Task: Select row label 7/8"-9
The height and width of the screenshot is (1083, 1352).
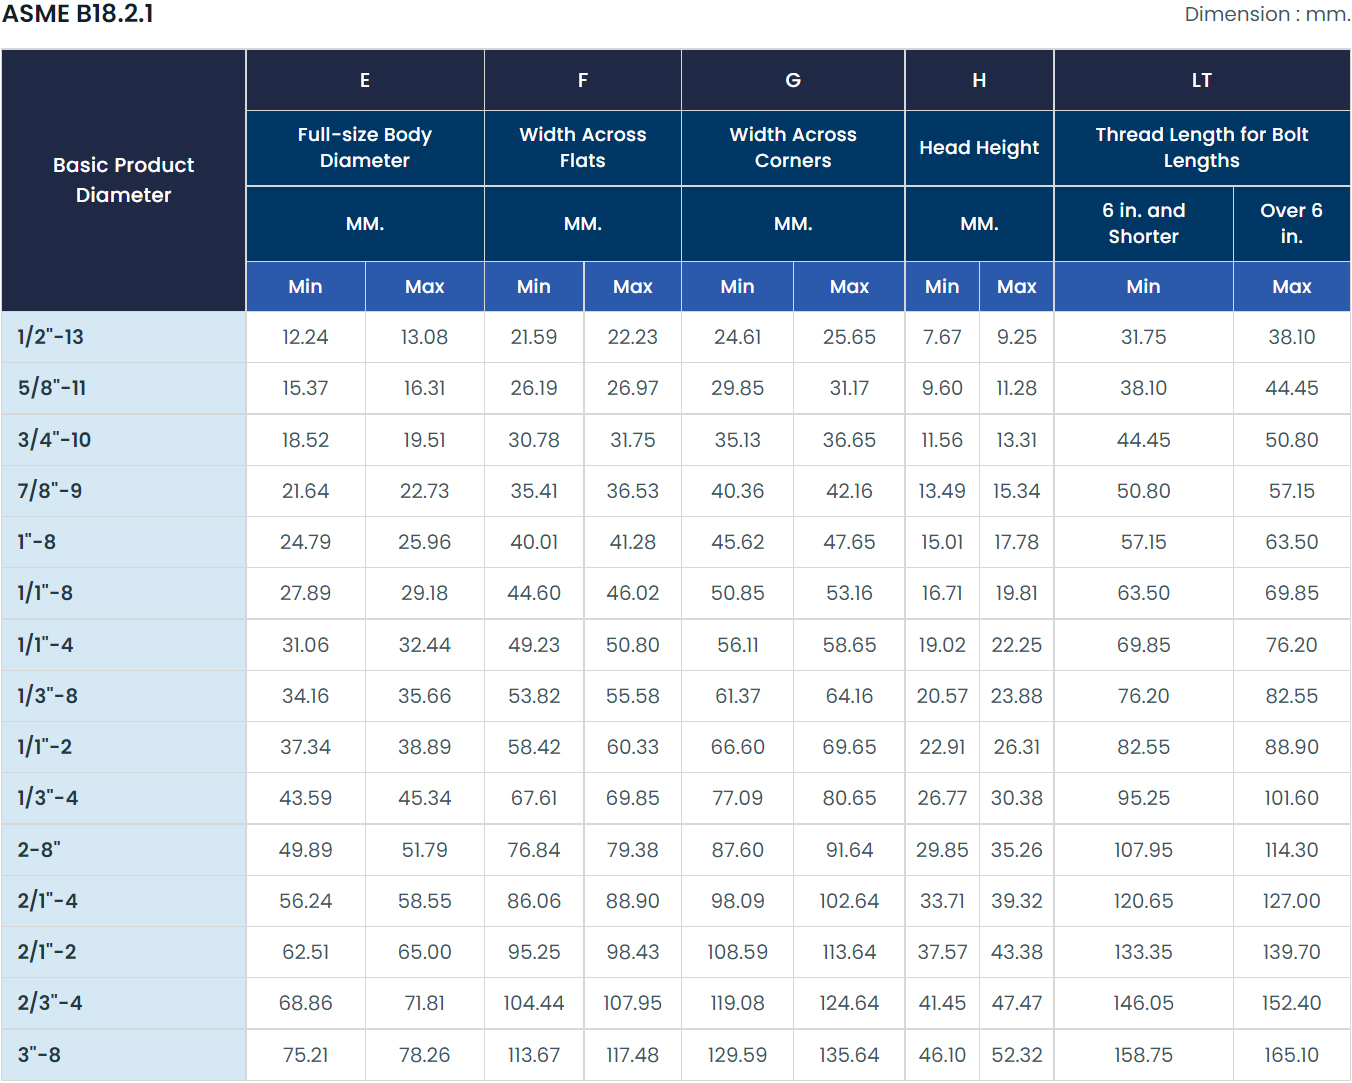Action: click(x=50, y=491)
